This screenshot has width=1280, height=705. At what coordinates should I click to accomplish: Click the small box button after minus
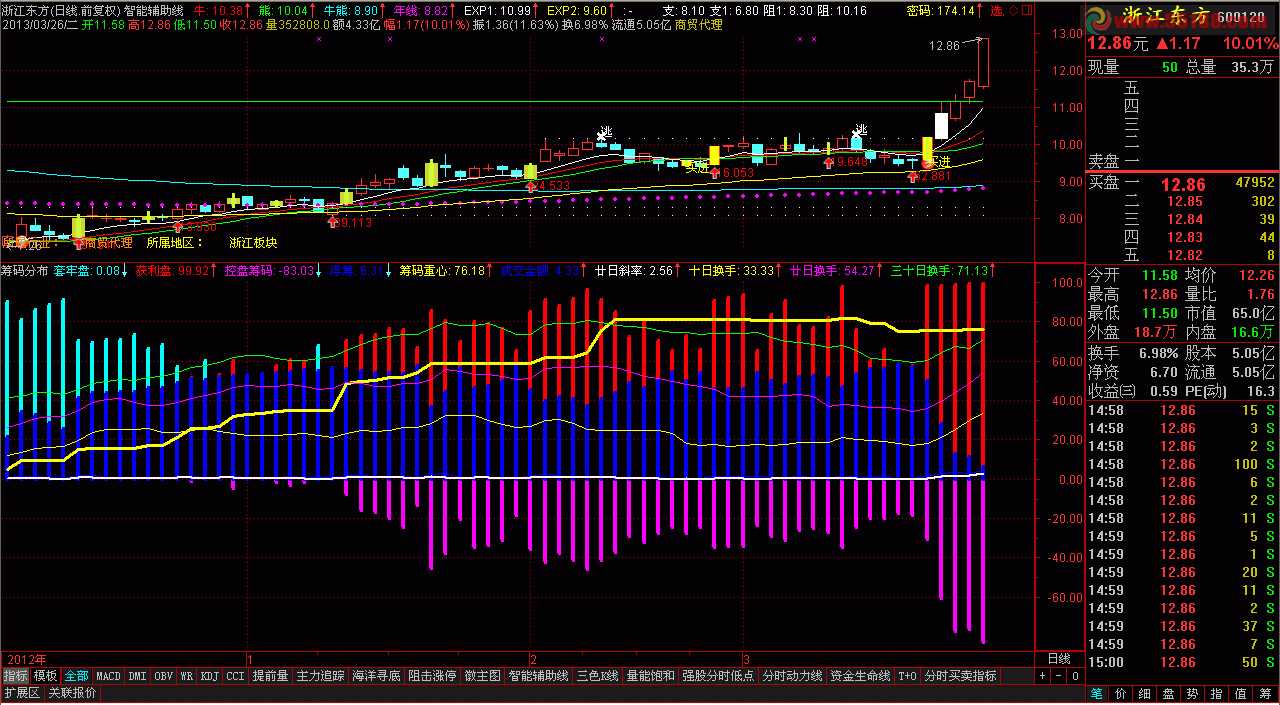pyautogui.click(x=1075, y=676)
